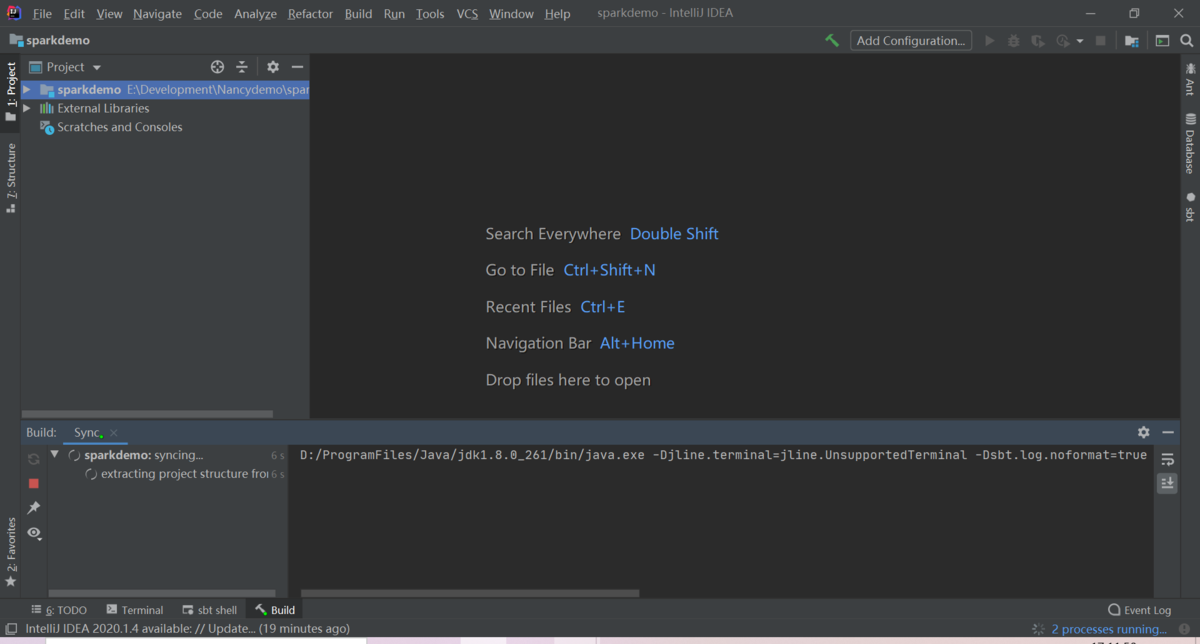Screen dimensions: 1200x644
Task: Click the tool windows icon in status bar
Action: tap(11, 629)
